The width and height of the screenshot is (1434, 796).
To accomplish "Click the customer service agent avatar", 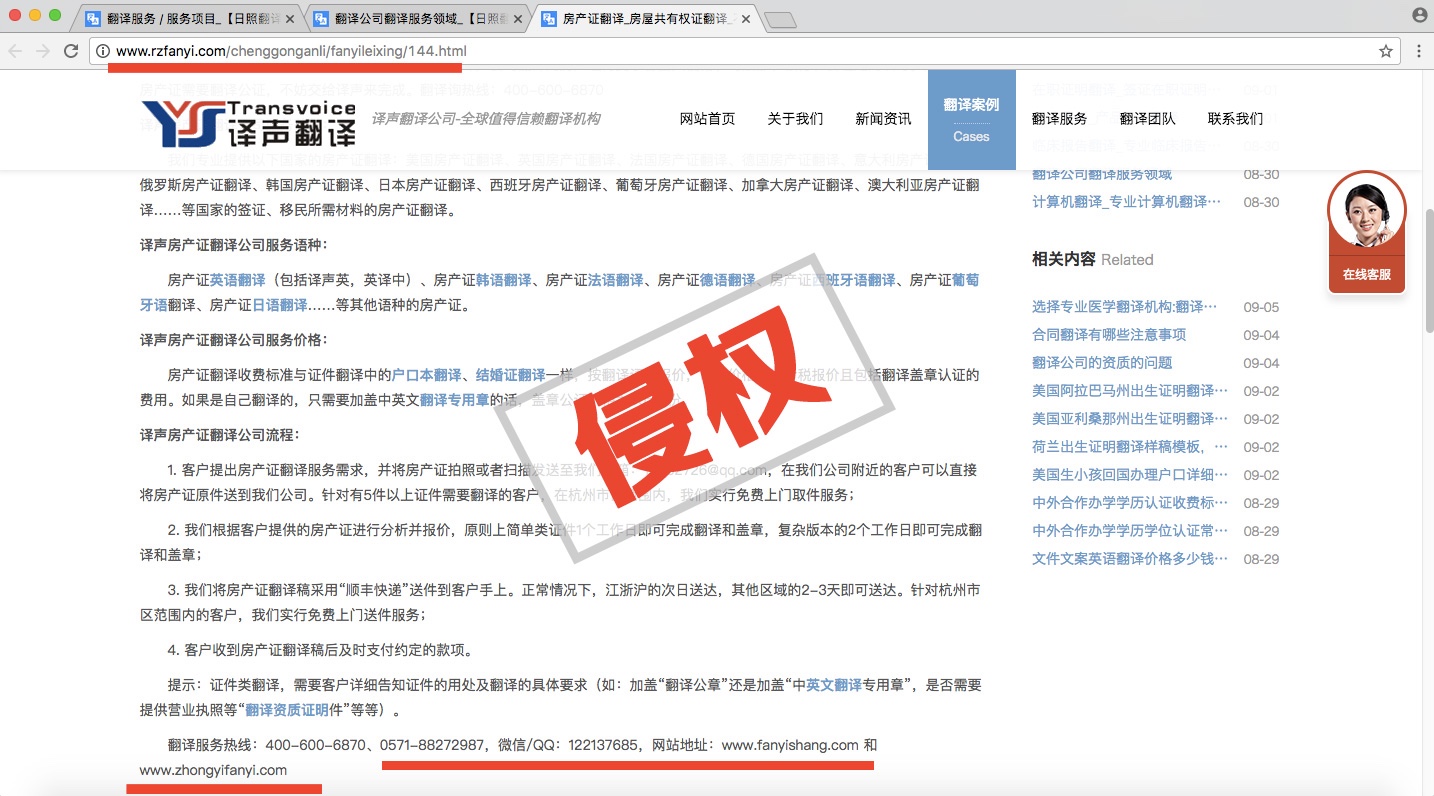I will coord(1366,211).
